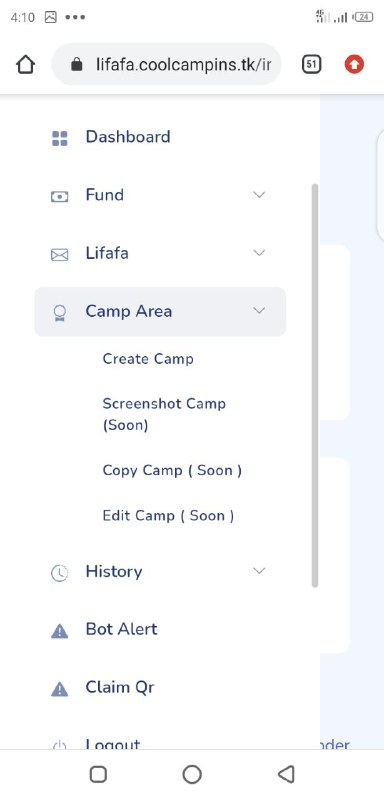The image size is (384, 800).
Task: Expand the Lifafa submenu chevron
Action: (x=260, y=253)
